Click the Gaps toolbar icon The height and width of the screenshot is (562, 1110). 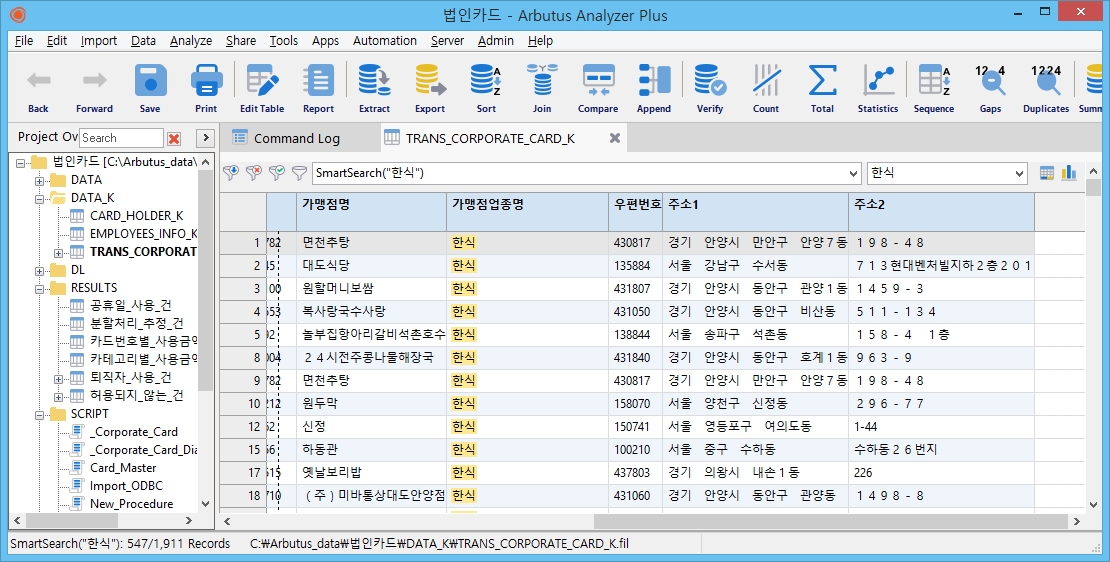coord(990,81)
